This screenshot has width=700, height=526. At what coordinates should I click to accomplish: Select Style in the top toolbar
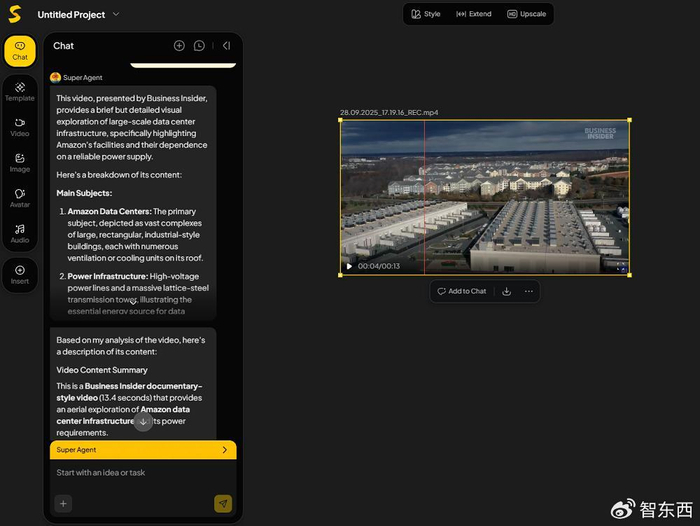426,14
